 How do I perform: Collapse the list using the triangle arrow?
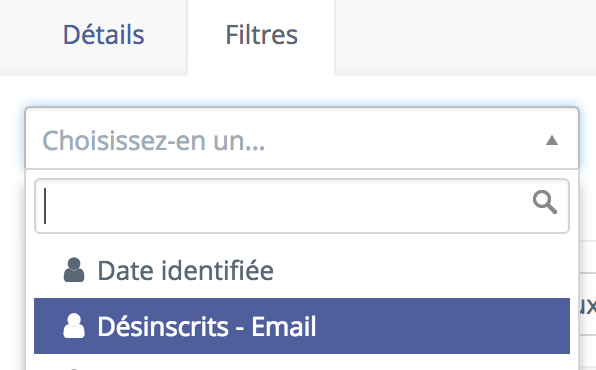552,140
